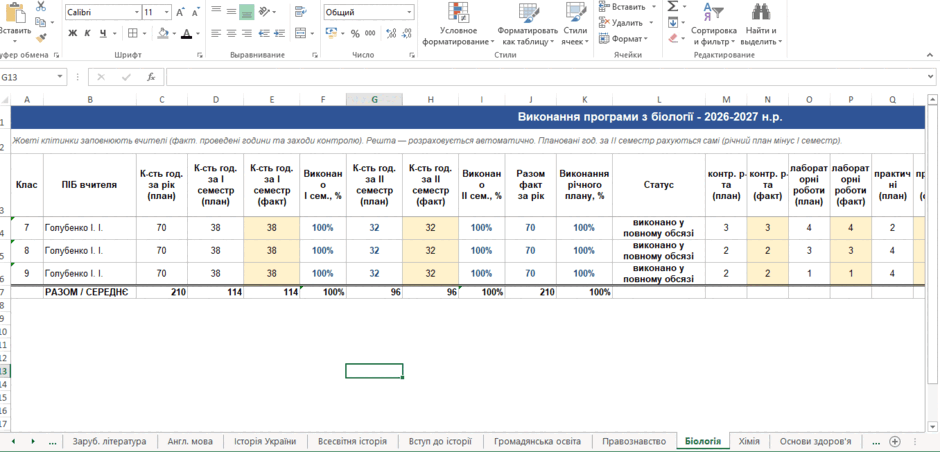The height and width of the screenshot is (452, 940).
Task: Align text right
Action: 246,33
